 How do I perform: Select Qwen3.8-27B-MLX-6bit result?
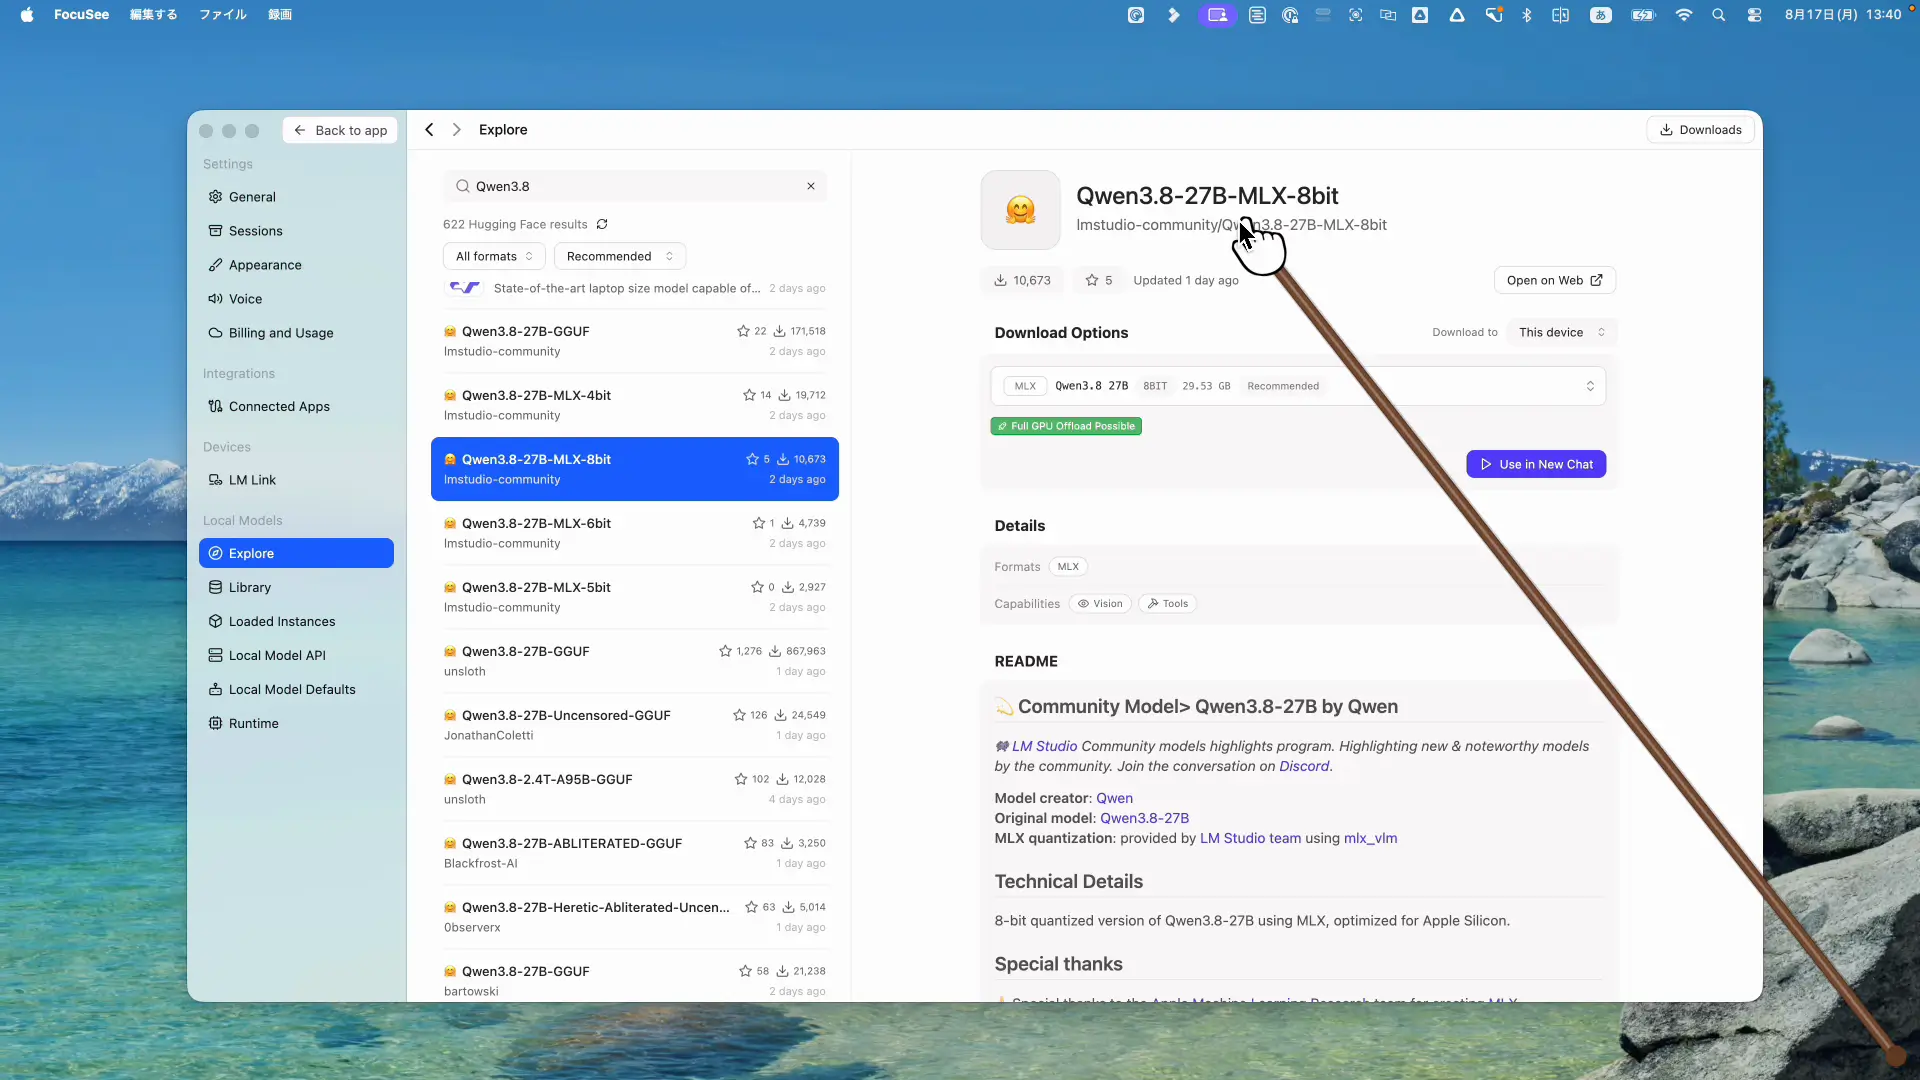pos(635,533)
